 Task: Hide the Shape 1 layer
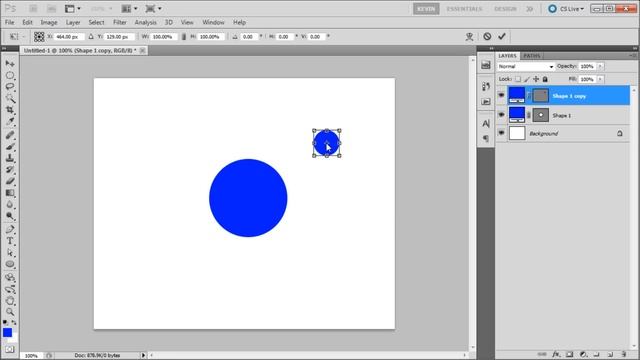tap(501, 115)
